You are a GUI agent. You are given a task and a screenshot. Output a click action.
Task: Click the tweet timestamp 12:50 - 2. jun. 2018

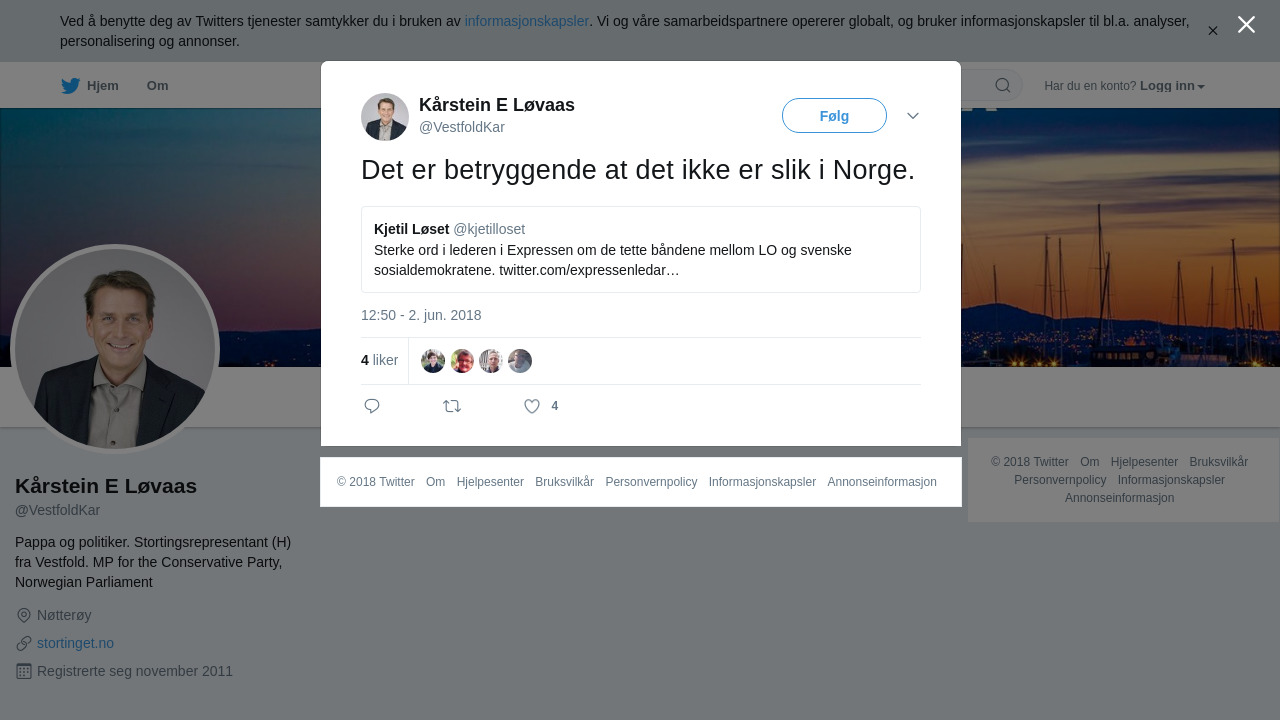pyautogui.click(x=421, y=315)
